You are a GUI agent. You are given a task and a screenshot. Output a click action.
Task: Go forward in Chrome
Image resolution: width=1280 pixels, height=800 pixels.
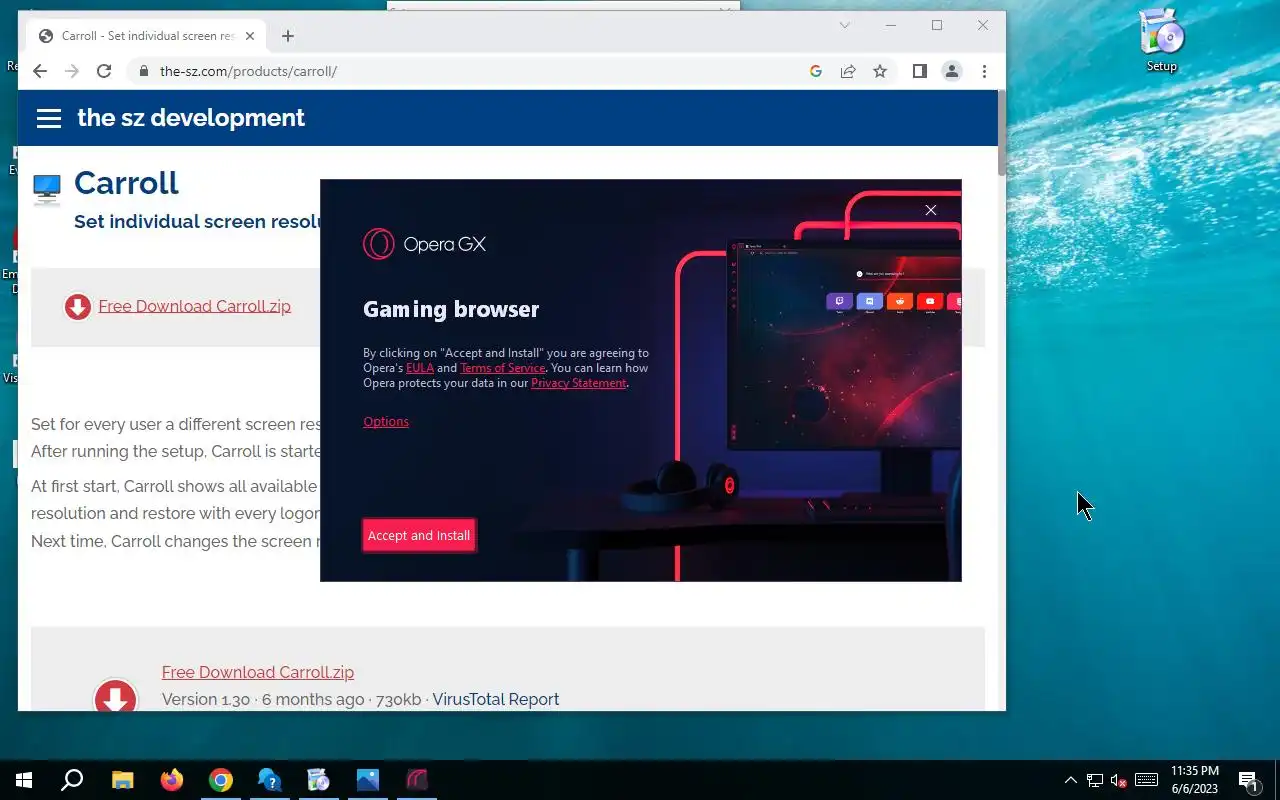(x=72, y=71)
